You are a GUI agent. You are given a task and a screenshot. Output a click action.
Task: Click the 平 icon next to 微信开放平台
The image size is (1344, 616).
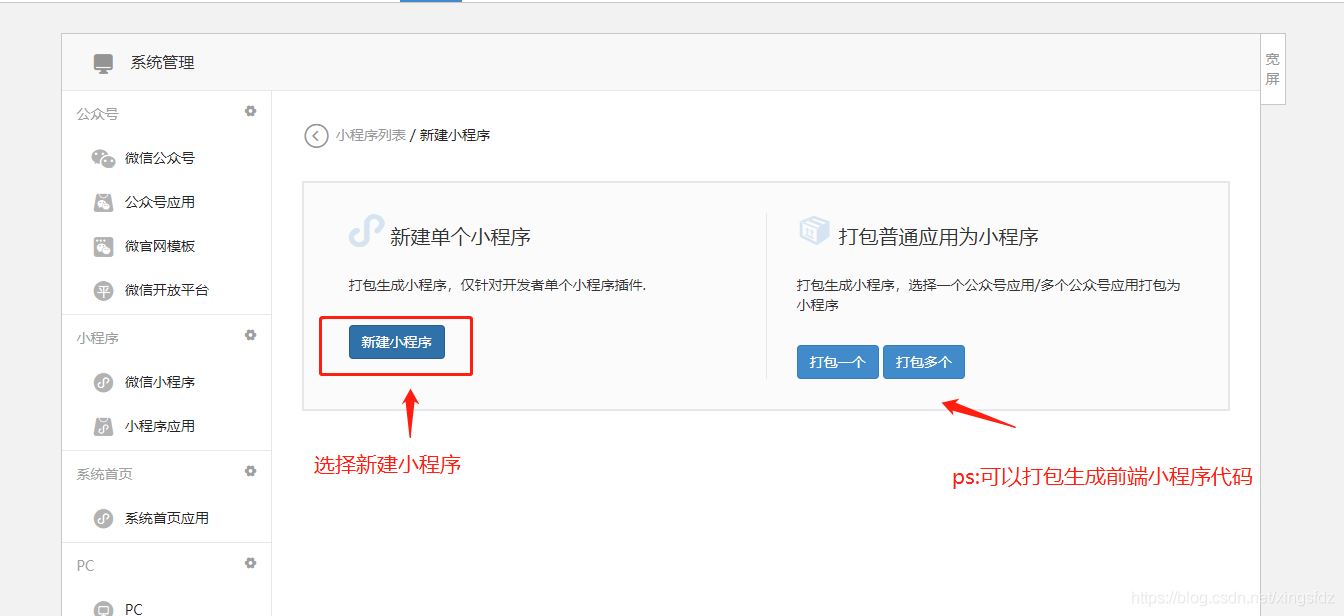coord(103,290)
